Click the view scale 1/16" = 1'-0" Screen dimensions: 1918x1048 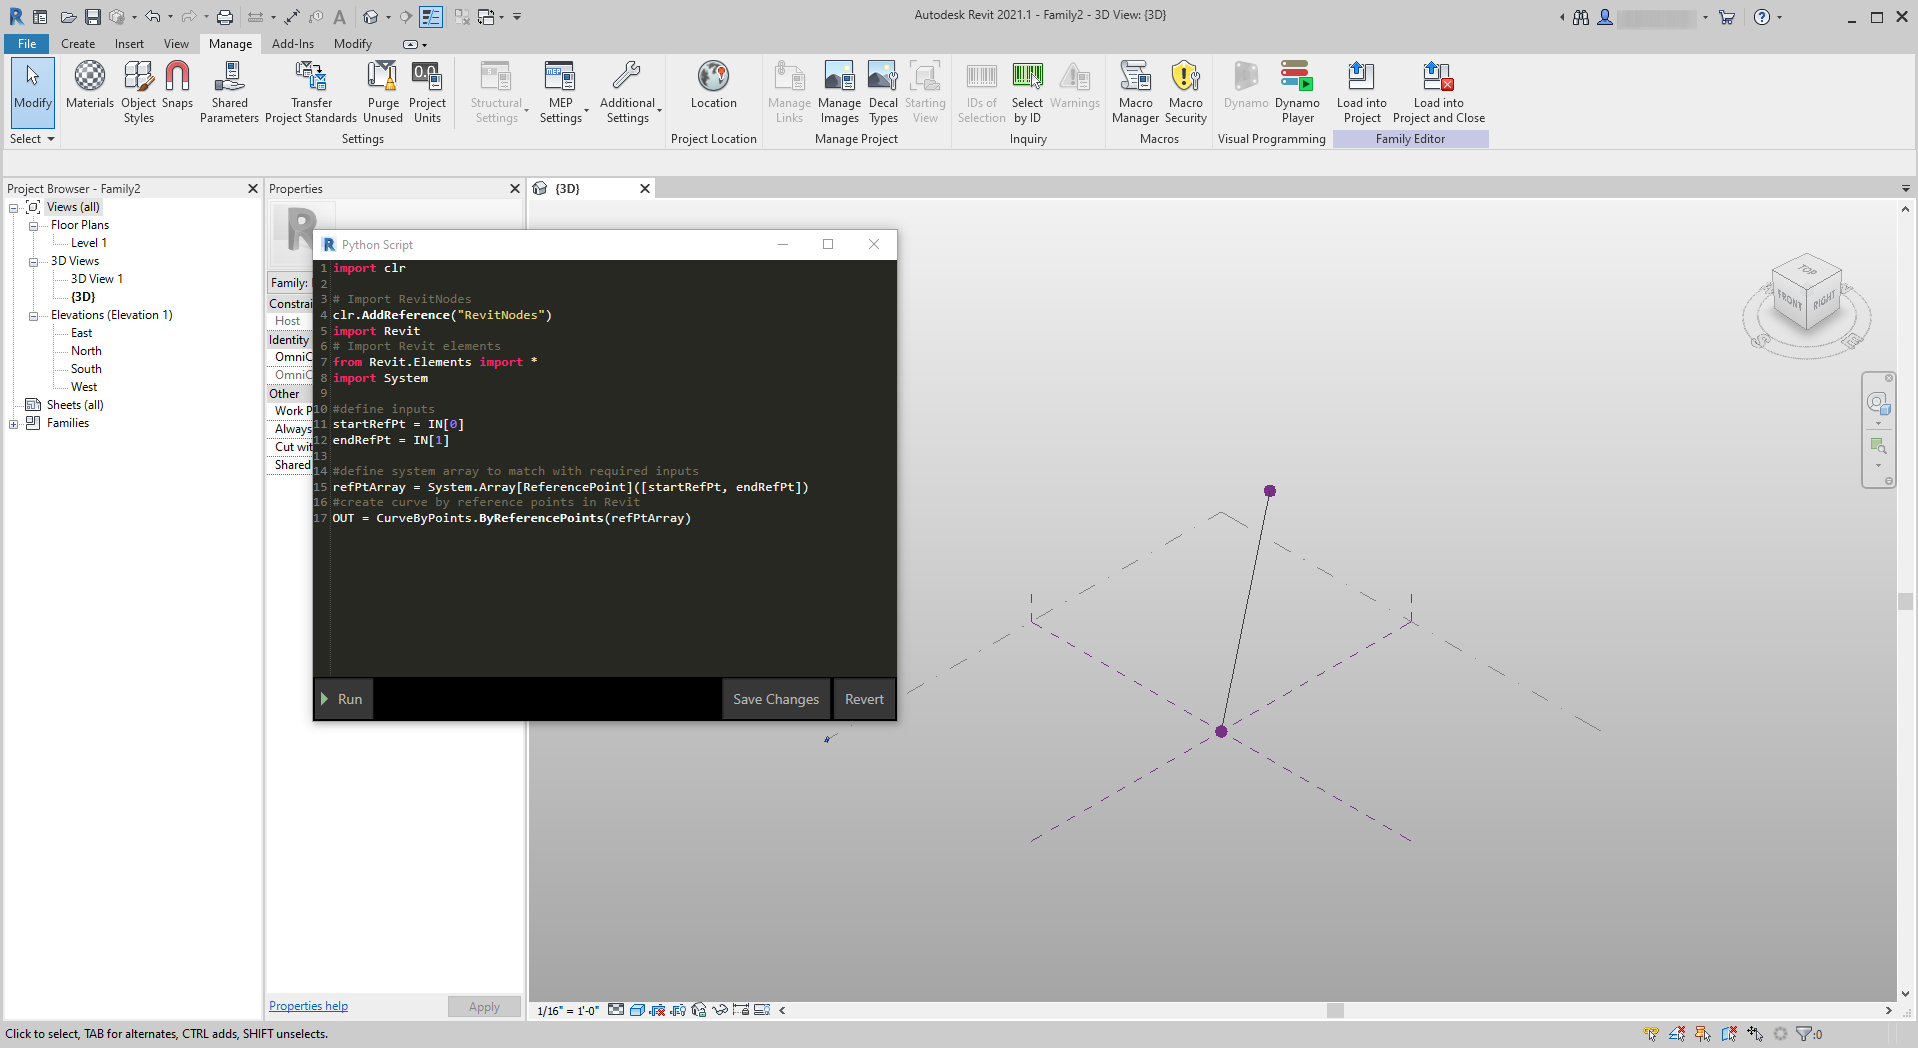pos(567,1011)
